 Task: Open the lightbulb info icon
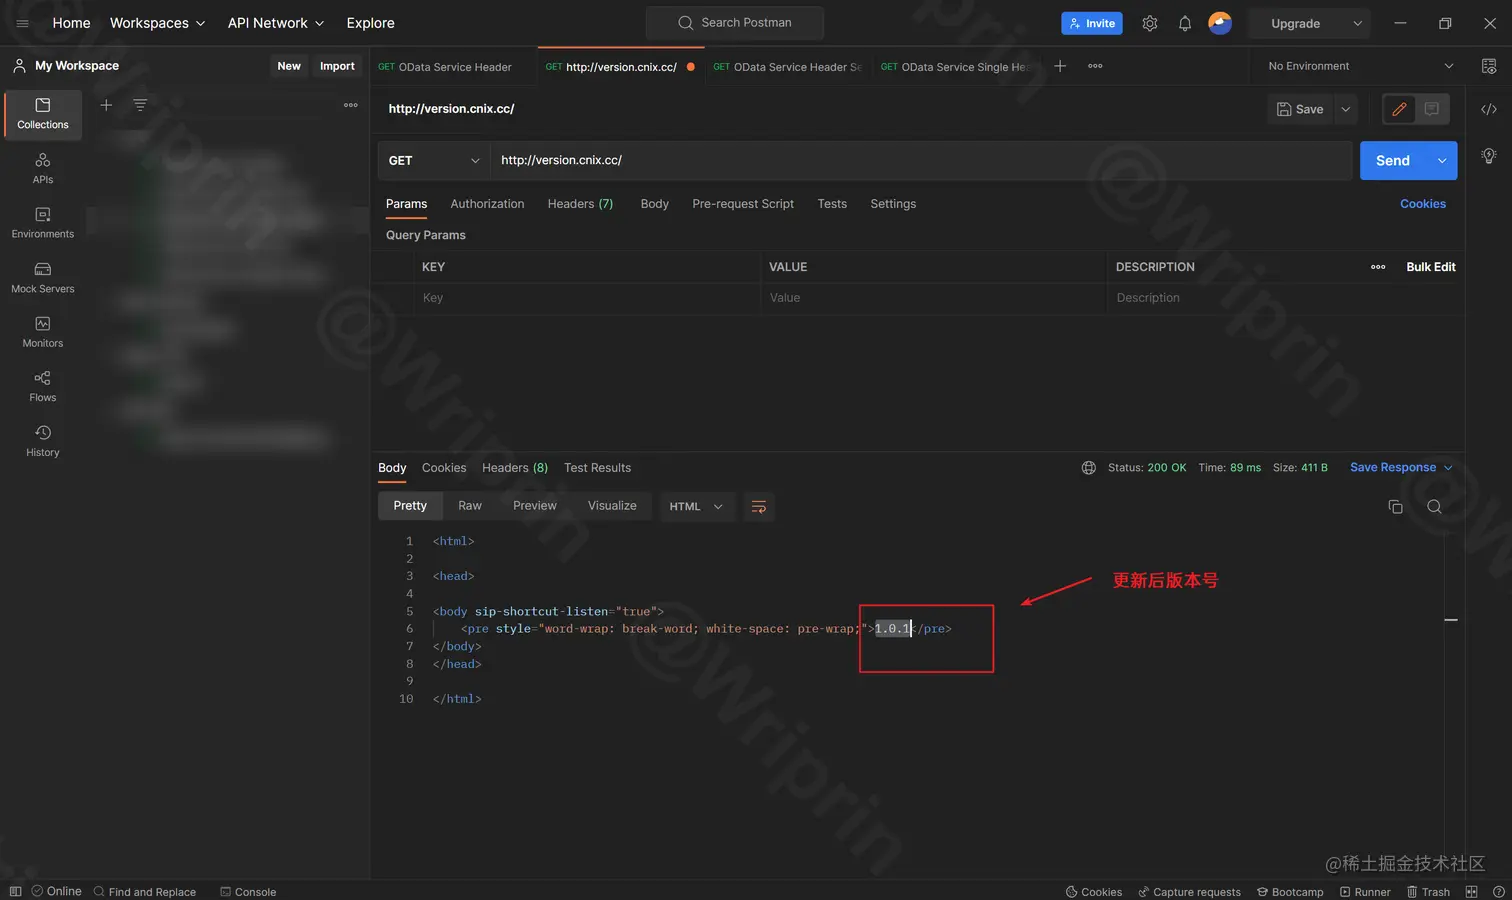[1489, 156]
